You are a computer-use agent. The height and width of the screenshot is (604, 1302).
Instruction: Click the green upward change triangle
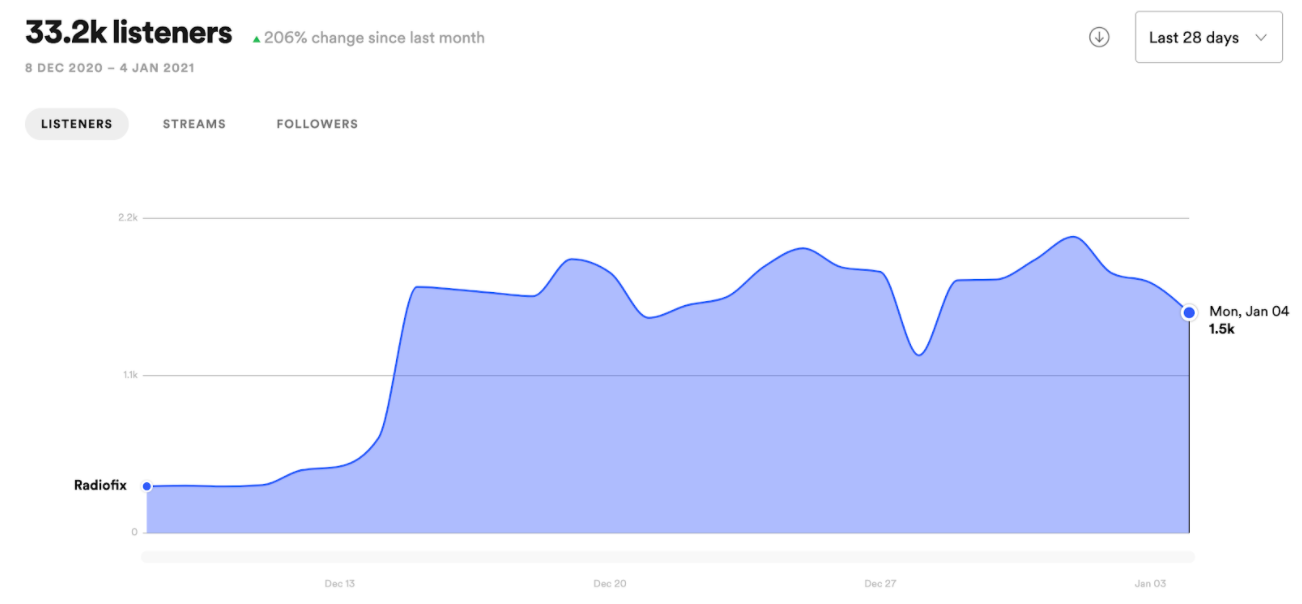point(256,39)
